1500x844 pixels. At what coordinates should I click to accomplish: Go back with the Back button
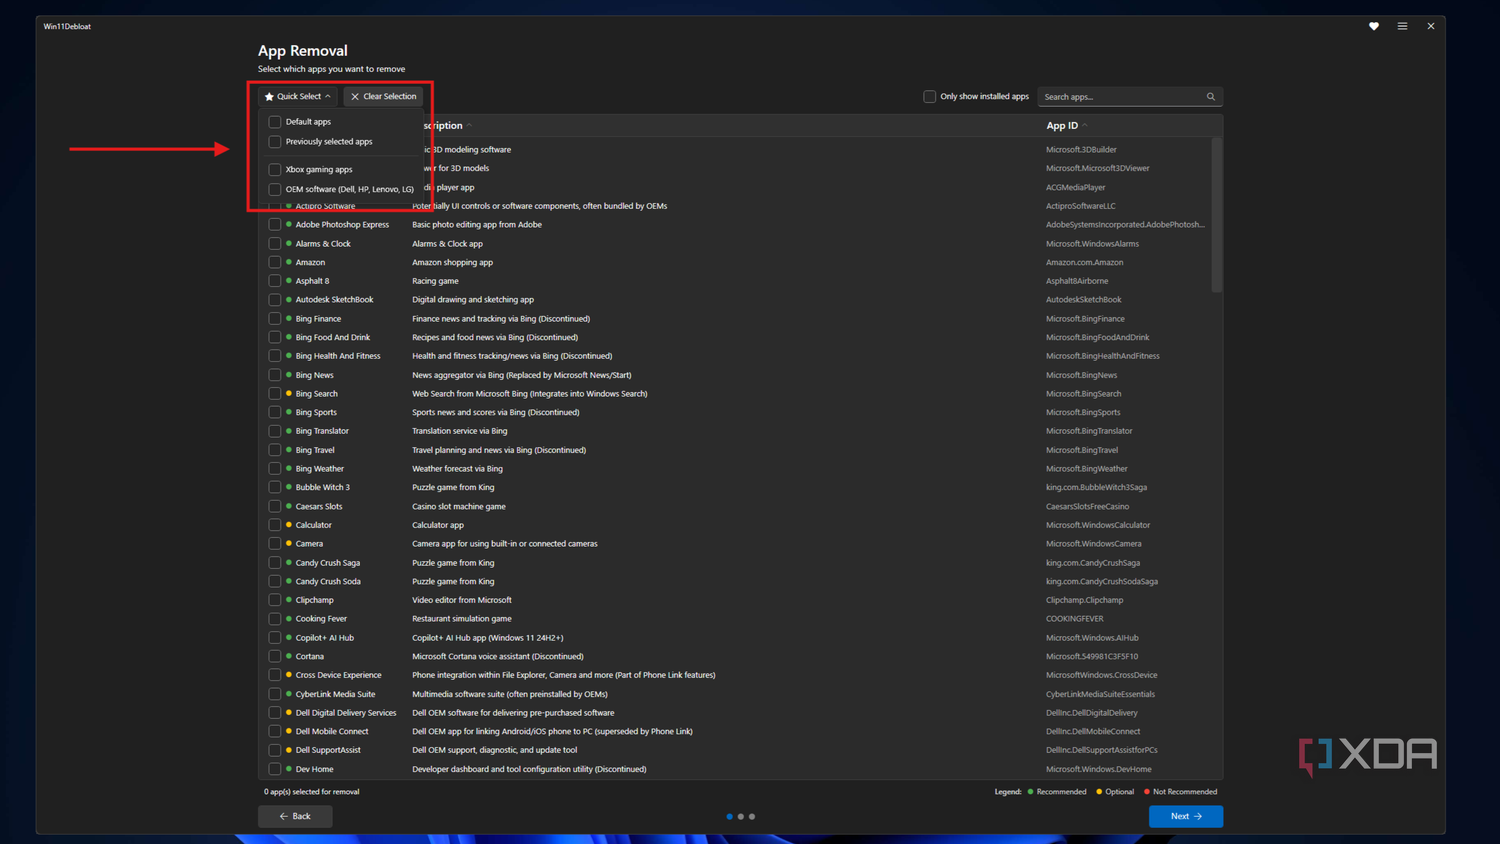[295, 816]
